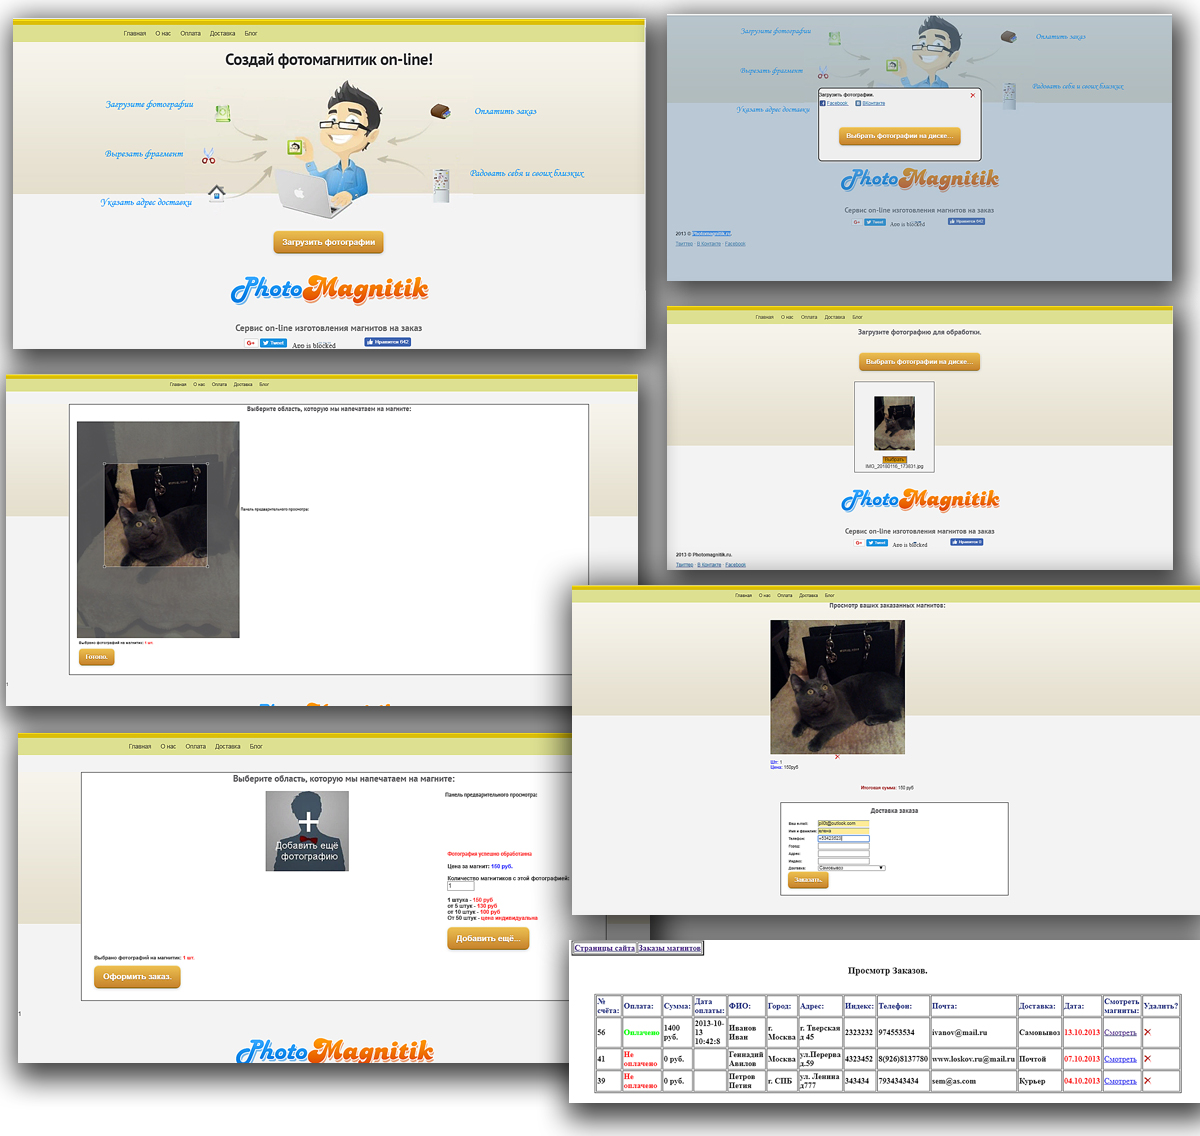Open the 'Смотреть' link for order 41
Screen dimensions: 1200x1136
(1120, 1058)
